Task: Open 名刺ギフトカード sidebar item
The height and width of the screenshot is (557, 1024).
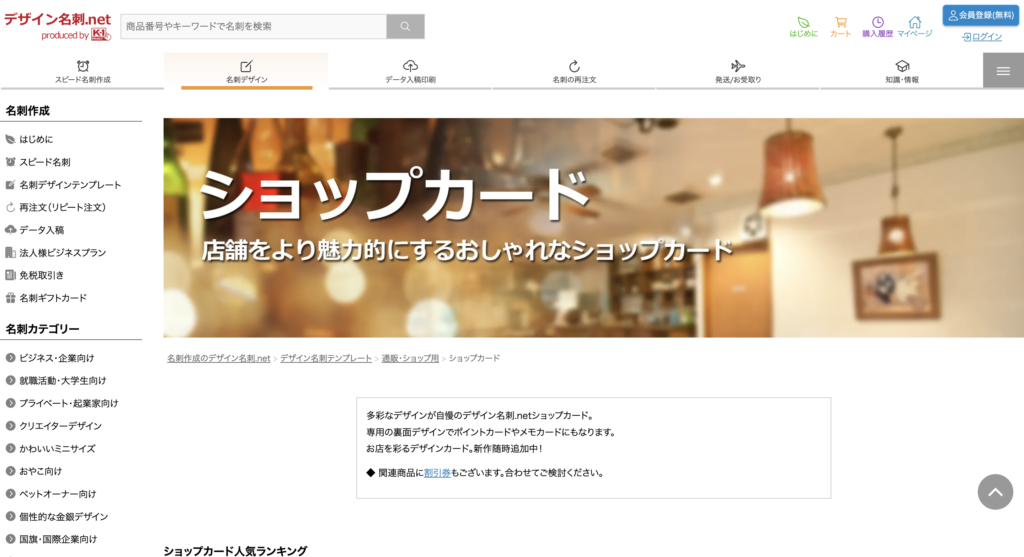Action: pyautogui.click(x=52, y=298)
